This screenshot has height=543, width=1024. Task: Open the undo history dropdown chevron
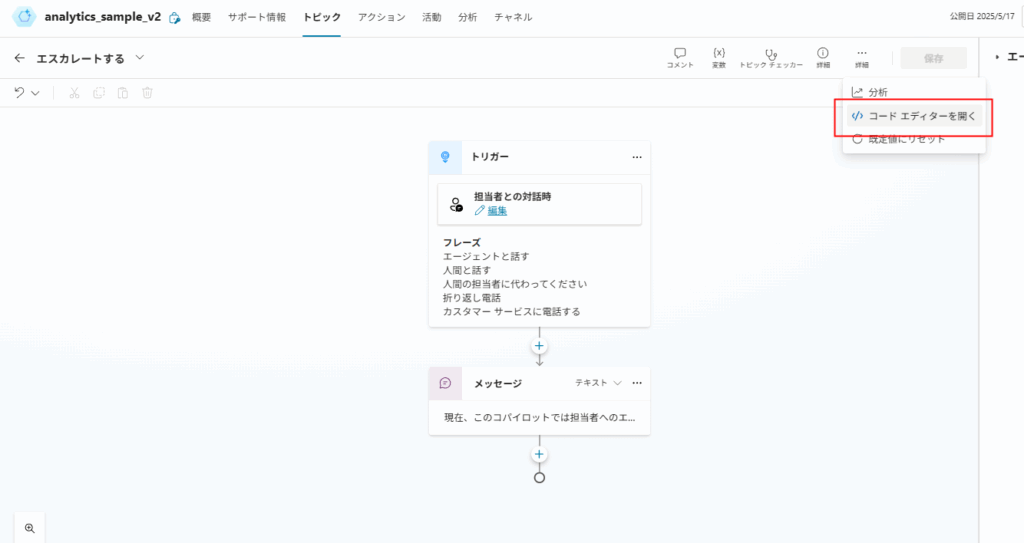[35, 93]
